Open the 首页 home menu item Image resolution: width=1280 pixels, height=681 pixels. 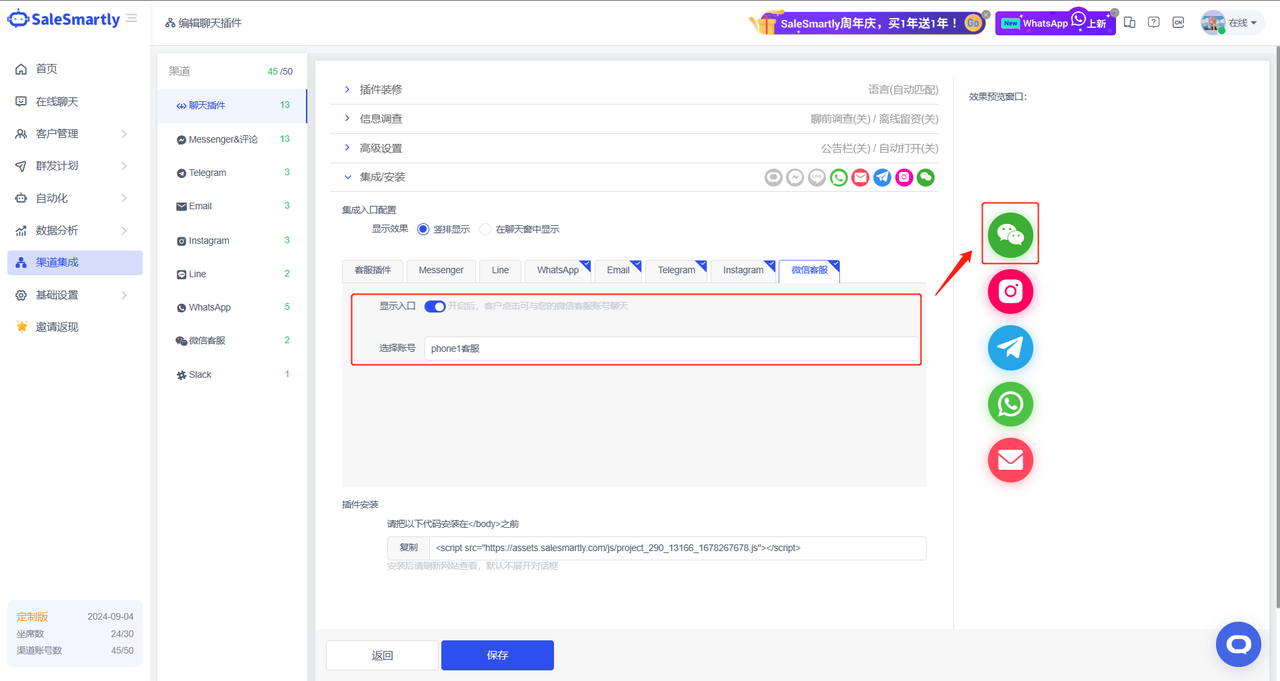tap(75, 69)
